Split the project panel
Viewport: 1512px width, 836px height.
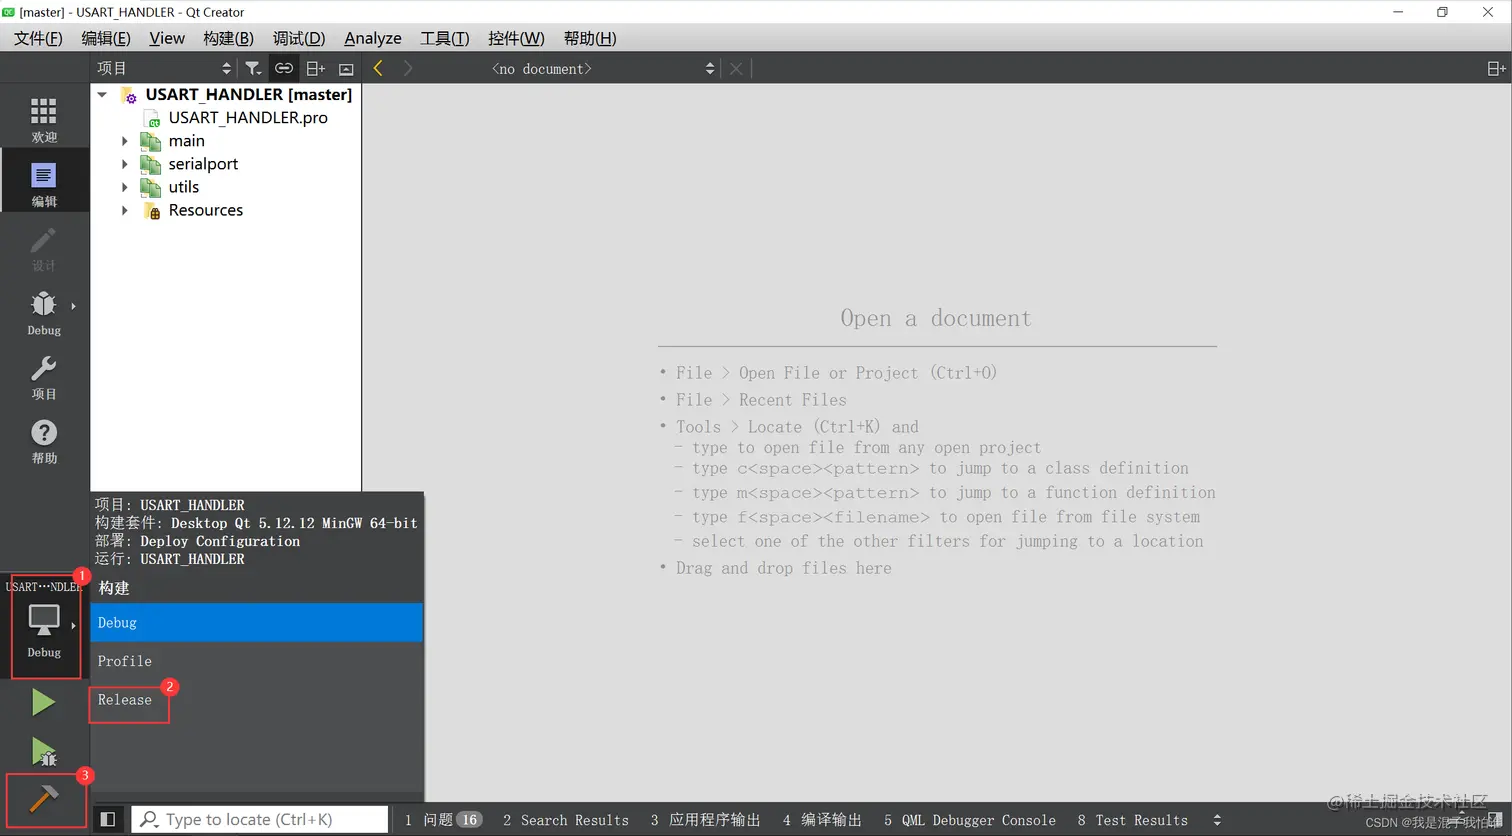coord(315,68)
